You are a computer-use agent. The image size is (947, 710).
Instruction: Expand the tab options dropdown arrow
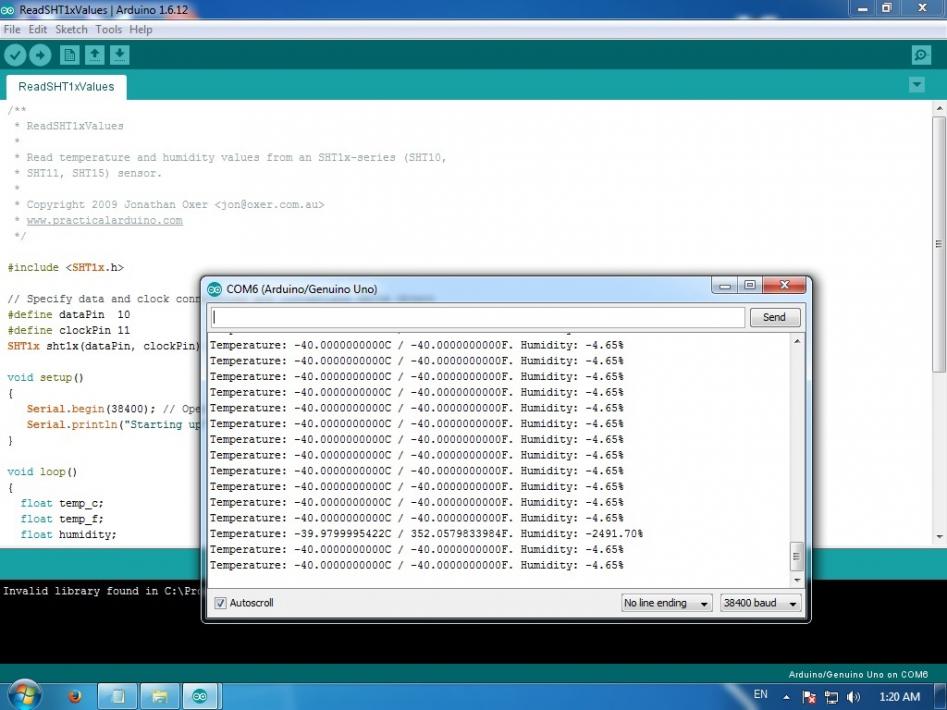(x=917, y=85)
